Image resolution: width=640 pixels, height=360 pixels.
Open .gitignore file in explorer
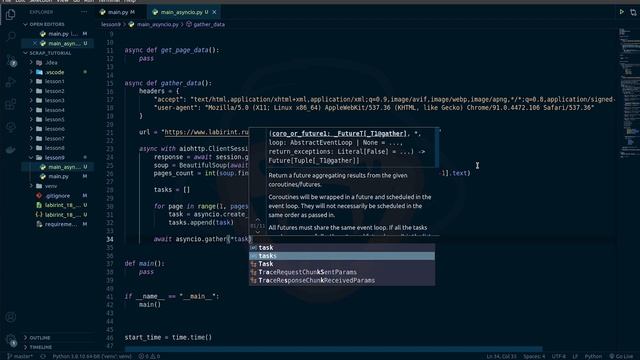coord(57,196)
